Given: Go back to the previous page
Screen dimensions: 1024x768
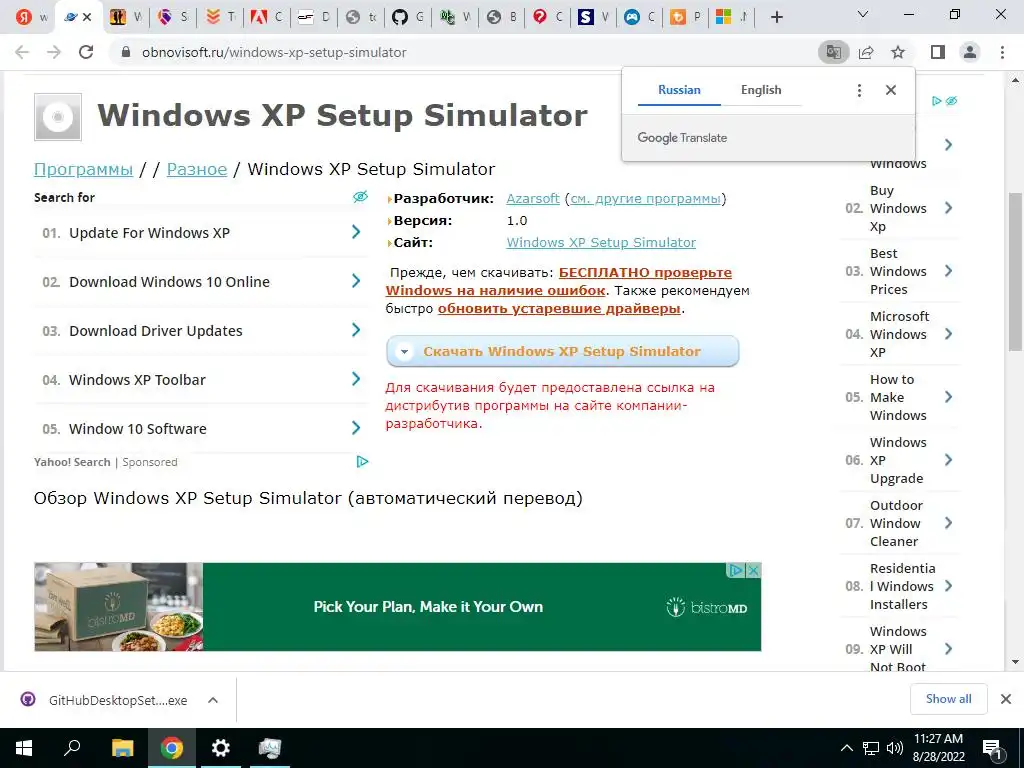Looking at the screenshot, I should tap(22, 52).
